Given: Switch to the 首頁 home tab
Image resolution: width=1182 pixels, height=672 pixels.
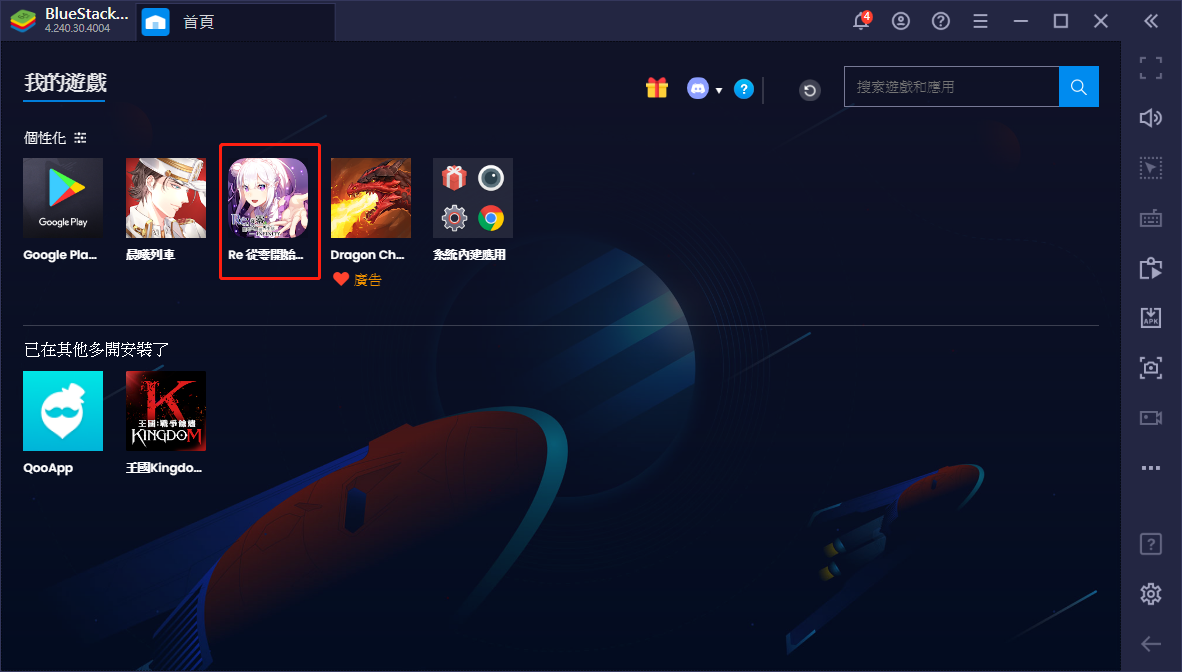Looking at the screenshot, I should pos(198,22).
